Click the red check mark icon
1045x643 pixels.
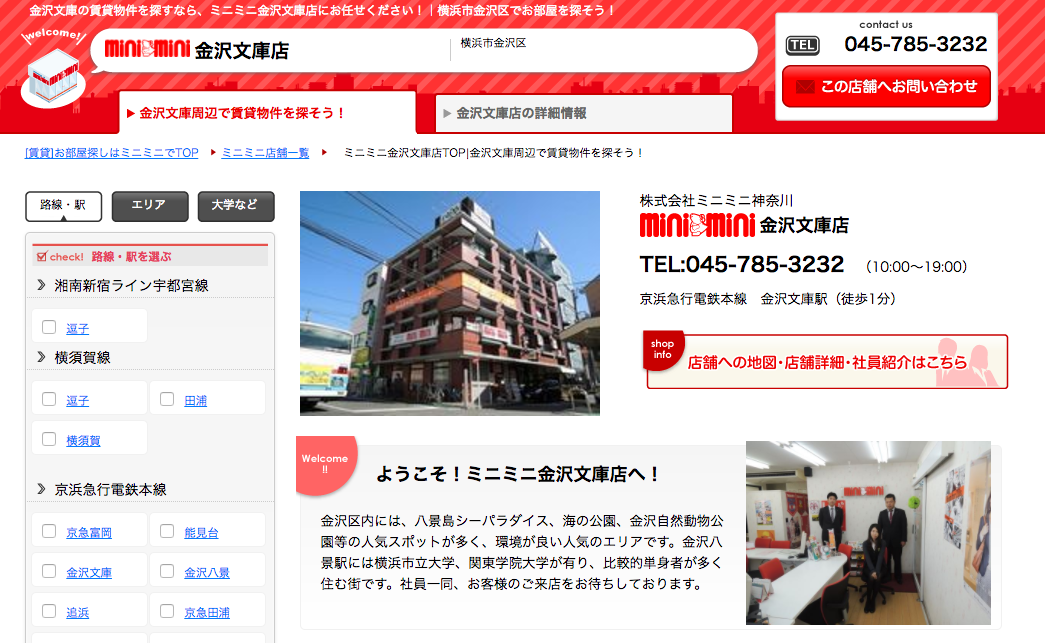[41, 257]
